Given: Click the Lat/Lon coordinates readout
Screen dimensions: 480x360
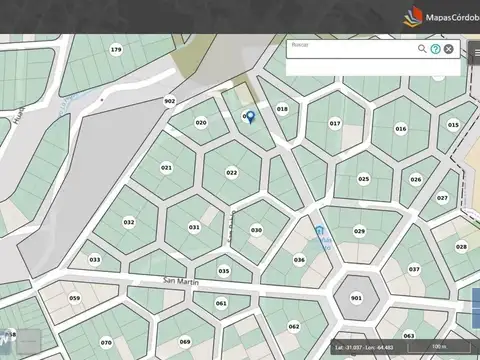Looking at the screenshot, I should tap(364, 348).
